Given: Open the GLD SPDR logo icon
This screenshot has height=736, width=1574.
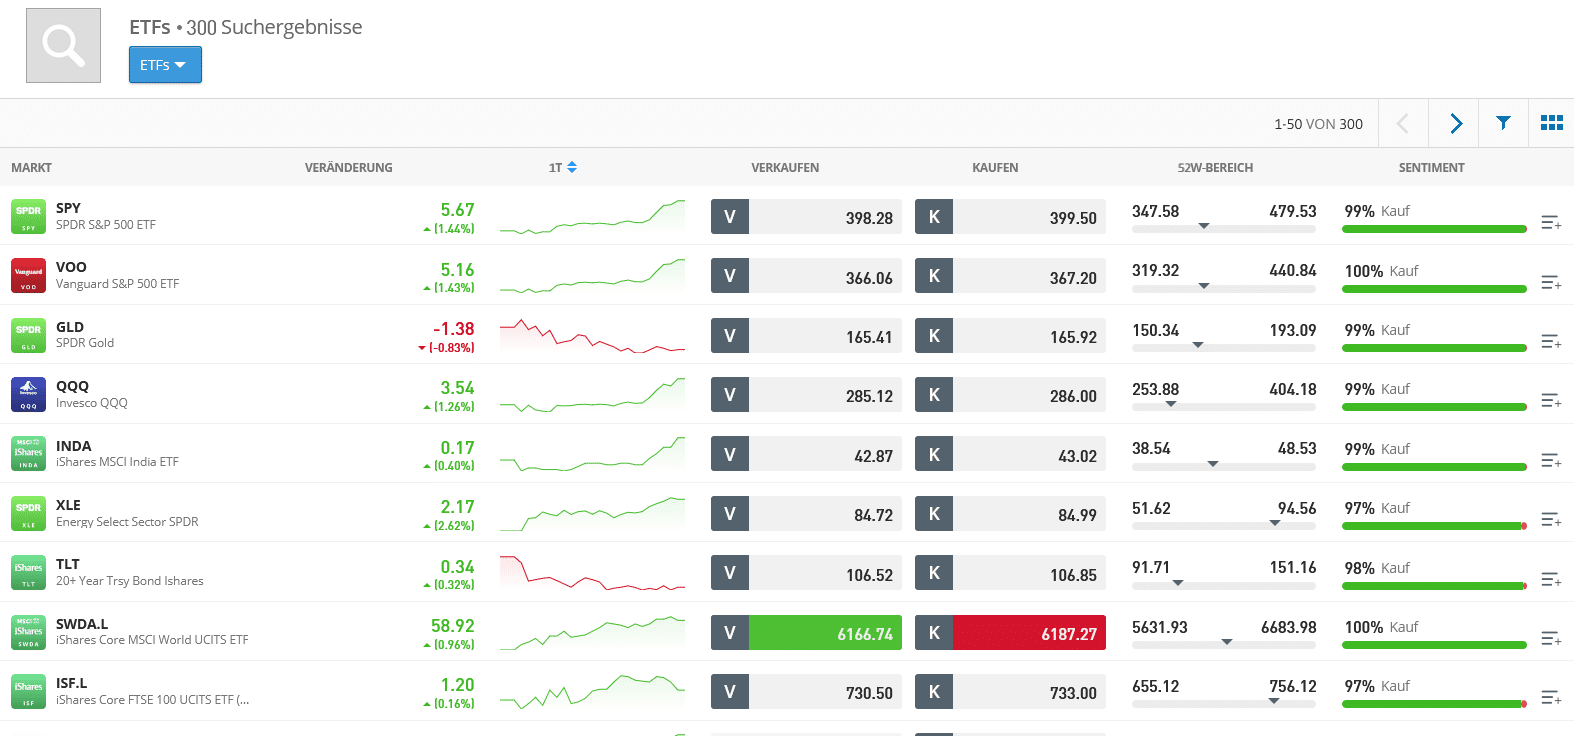Looking at the screenshot, I should click(x=28, y=335).
